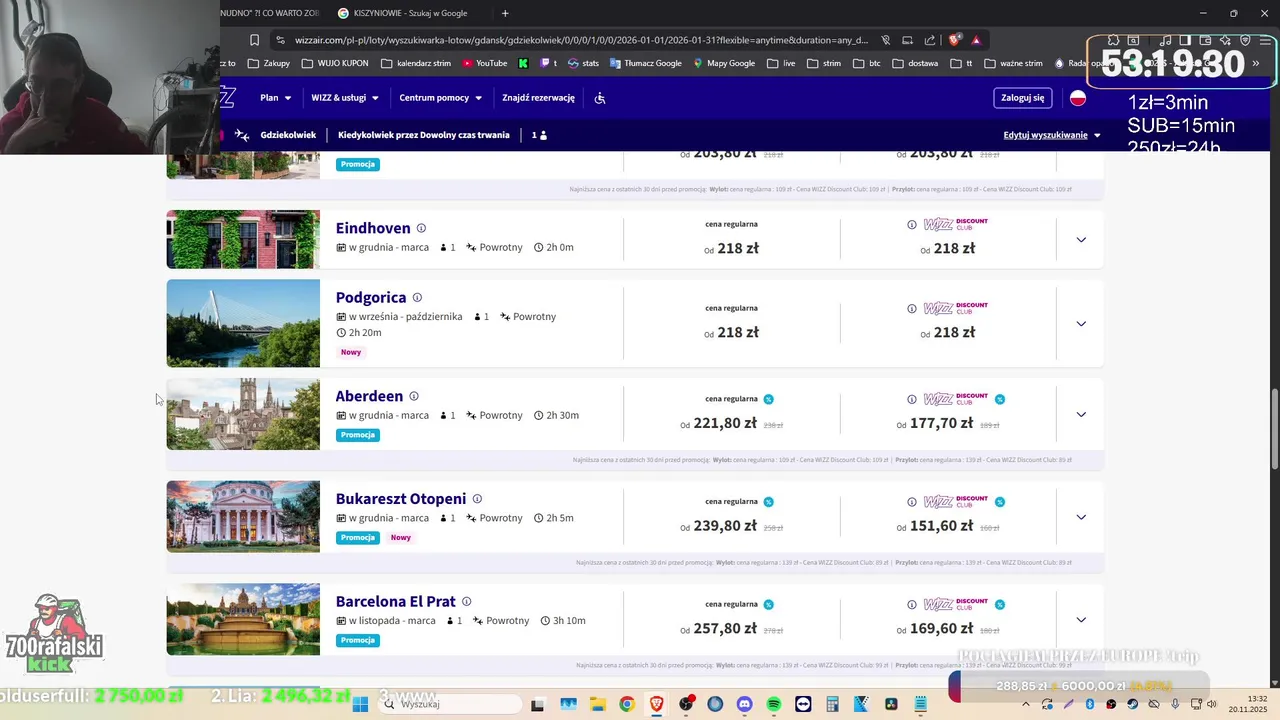The image size is (1280, 720).
Task: Click the page vertical scrollbar thumb
Action: coord(1275,428)
